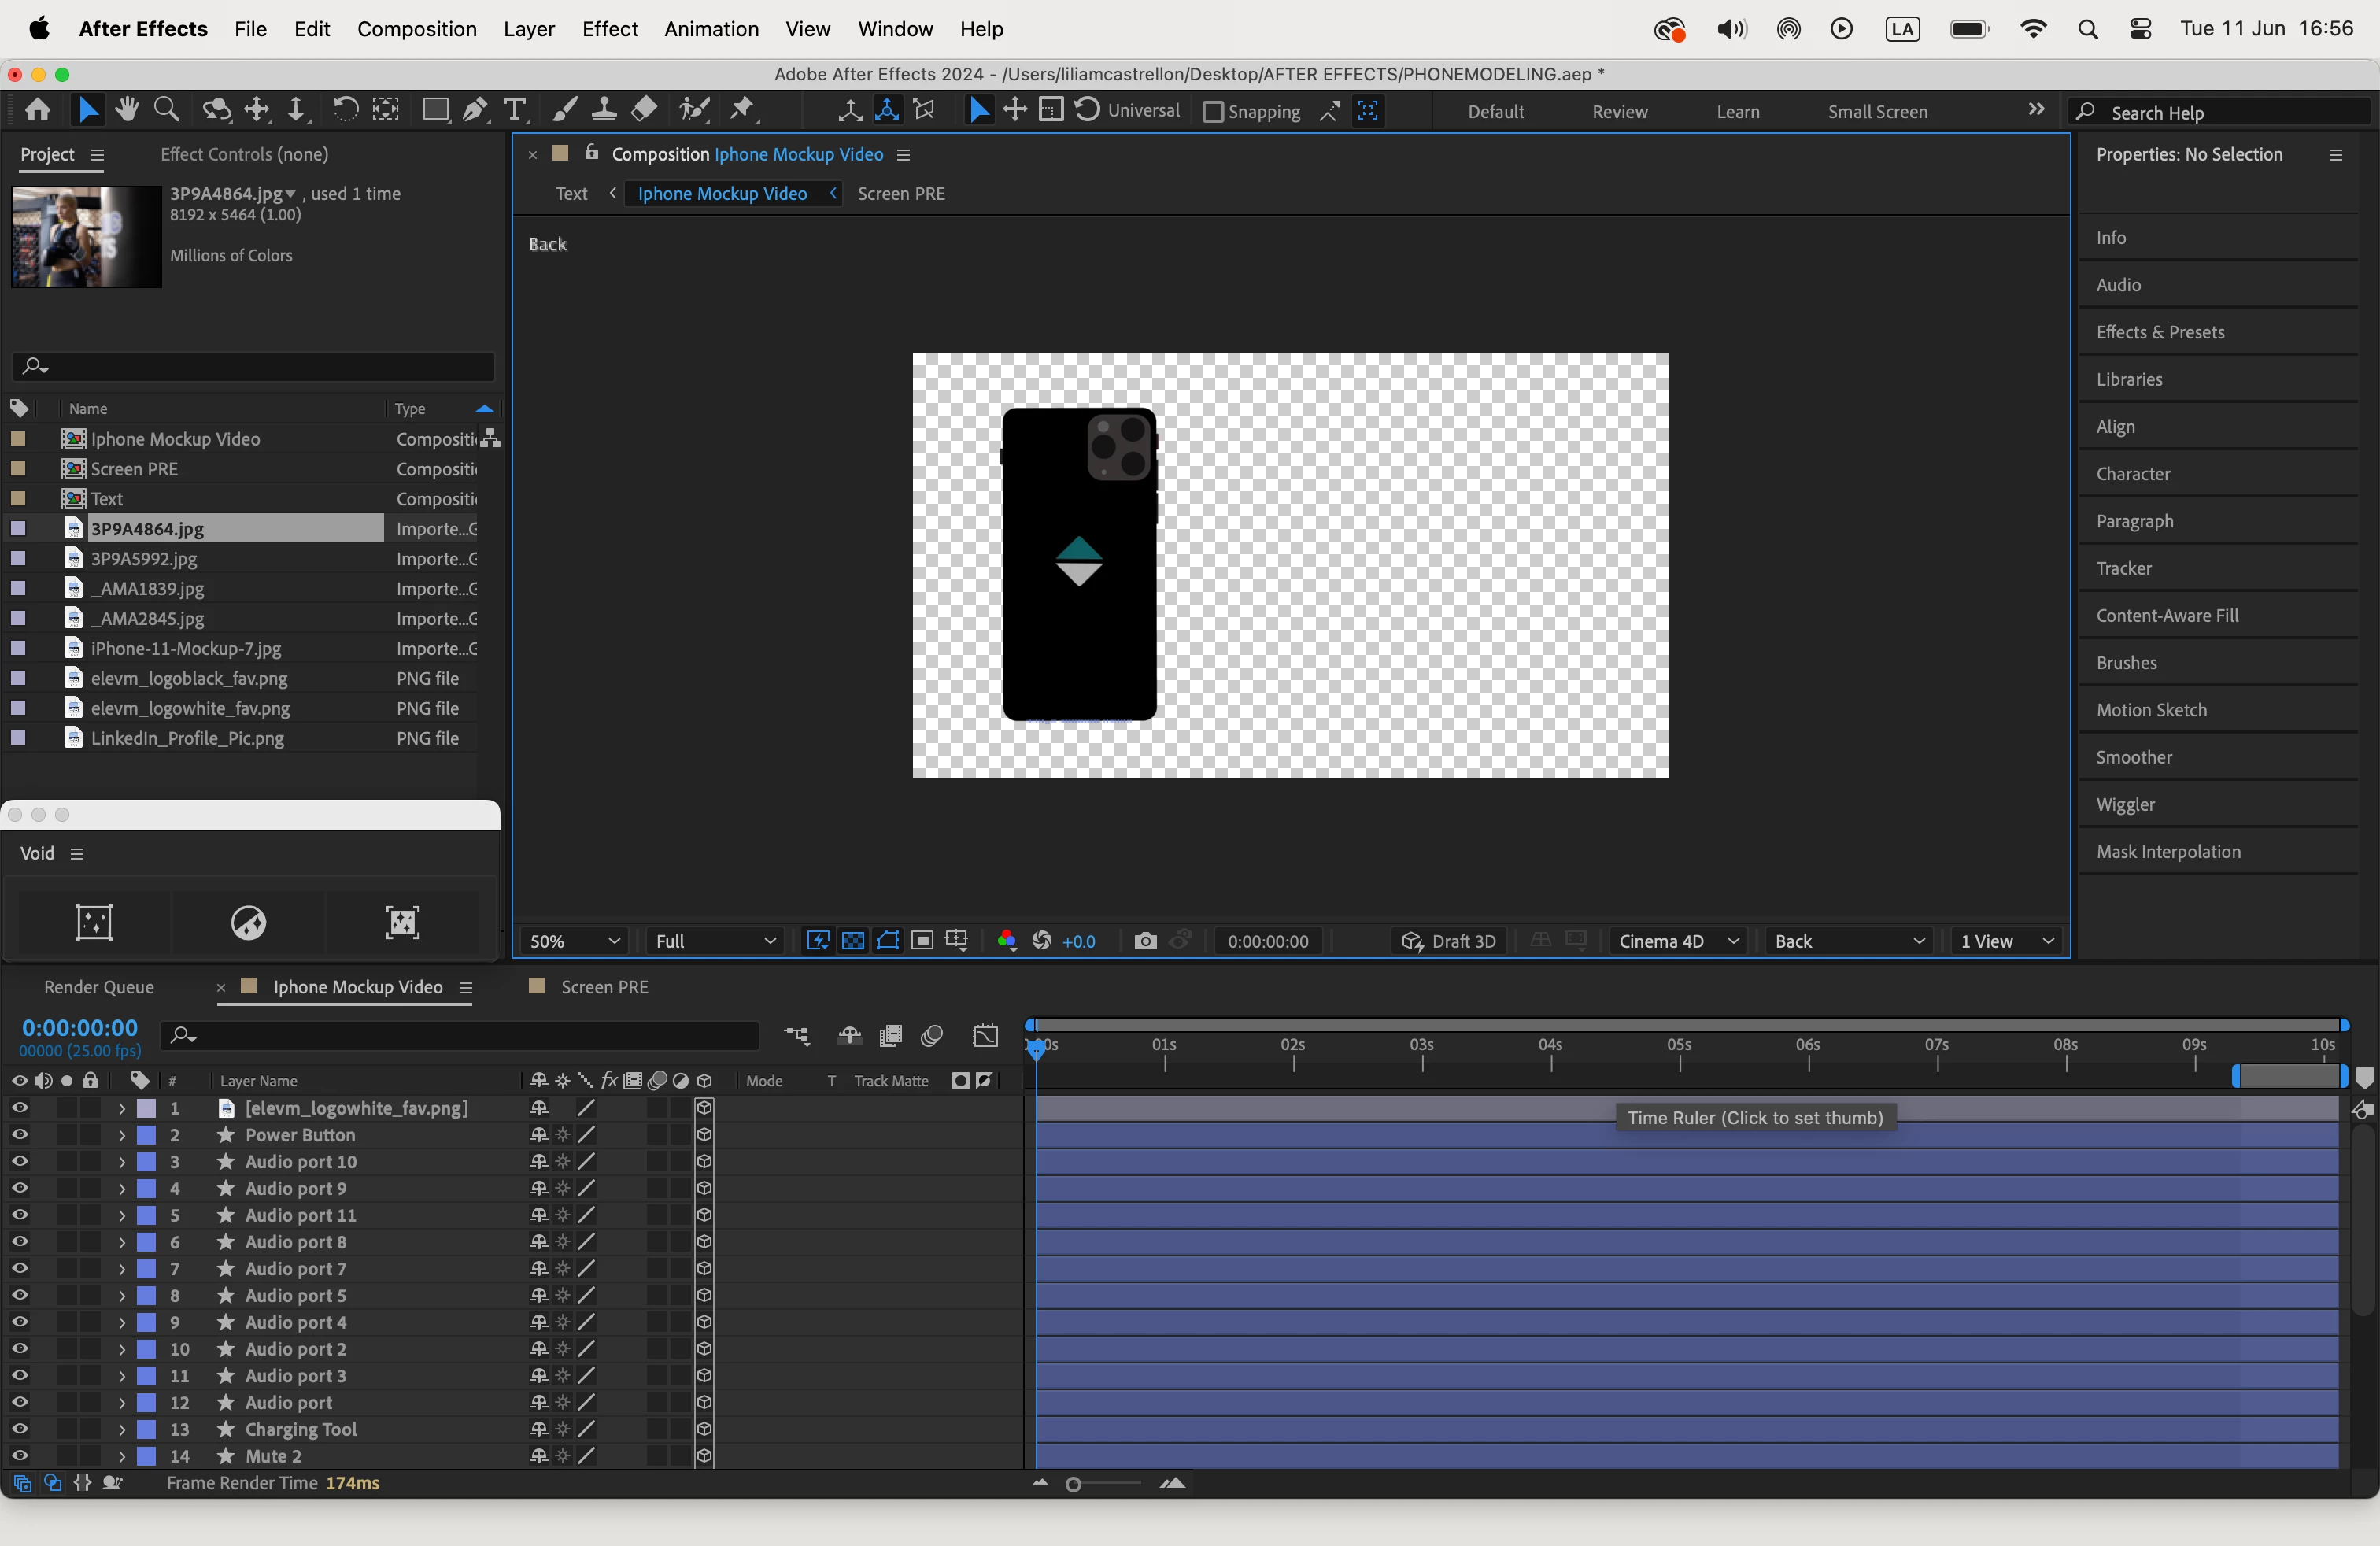Click the snapshot camera icon

(x=1145, y=941)
